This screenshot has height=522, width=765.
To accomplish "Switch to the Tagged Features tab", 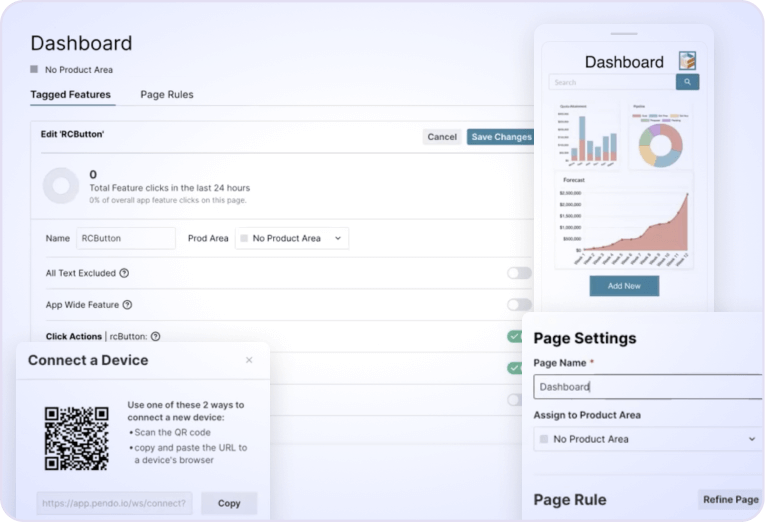I will coord(71,95).
